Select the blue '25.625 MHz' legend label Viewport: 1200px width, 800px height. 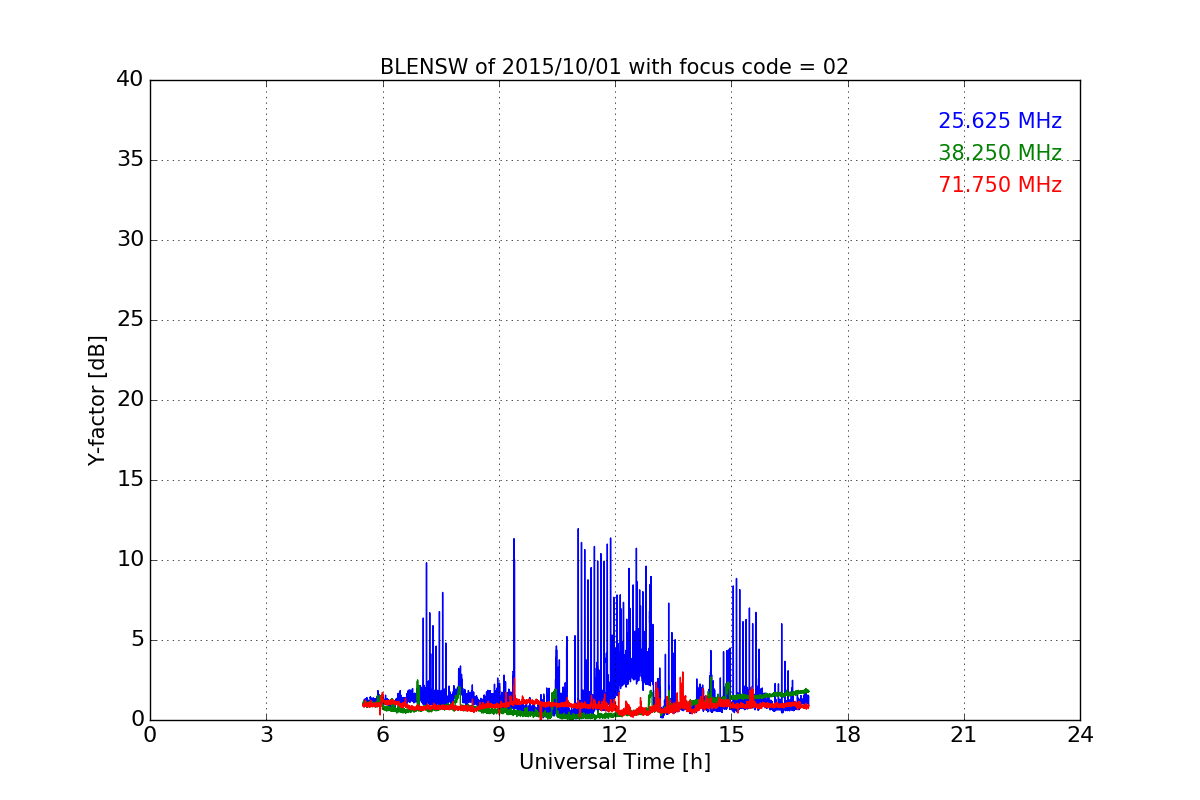coord(1000,121)
